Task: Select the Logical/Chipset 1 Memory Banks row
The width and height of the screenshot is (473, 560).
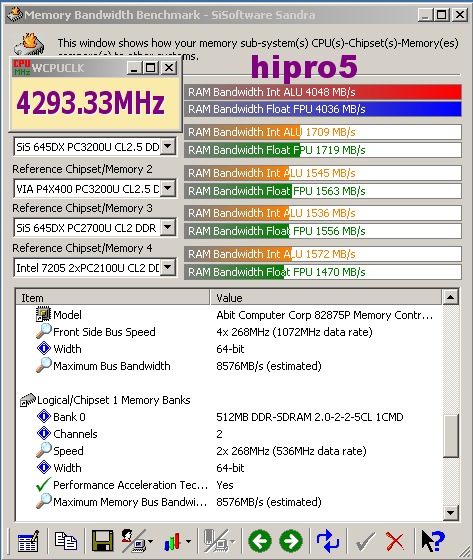Action: 229,400
